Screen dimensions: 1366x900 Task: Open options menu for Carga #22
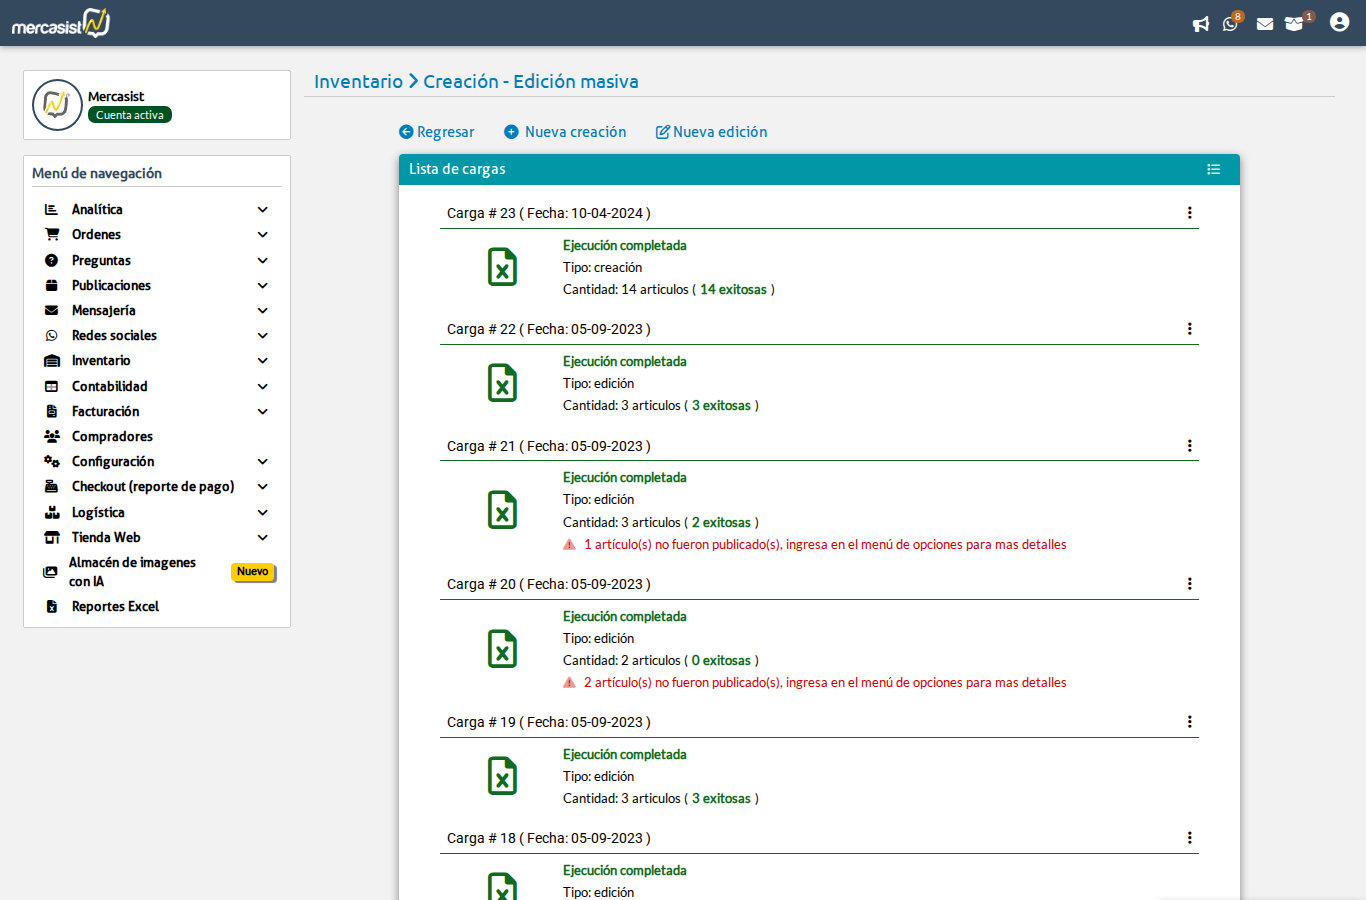[x=1189, y=329]
